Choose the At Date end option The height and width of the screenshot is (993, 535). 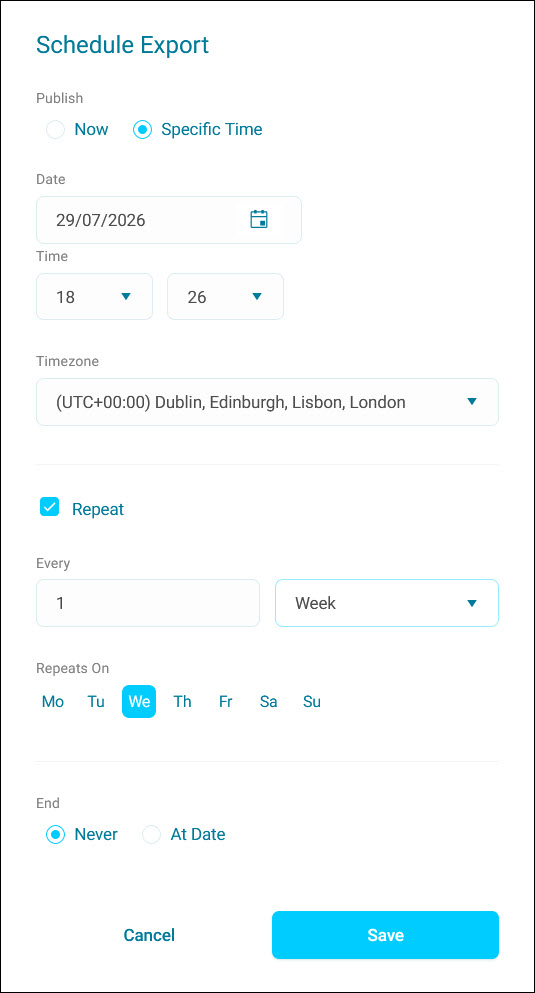point(152,835)
